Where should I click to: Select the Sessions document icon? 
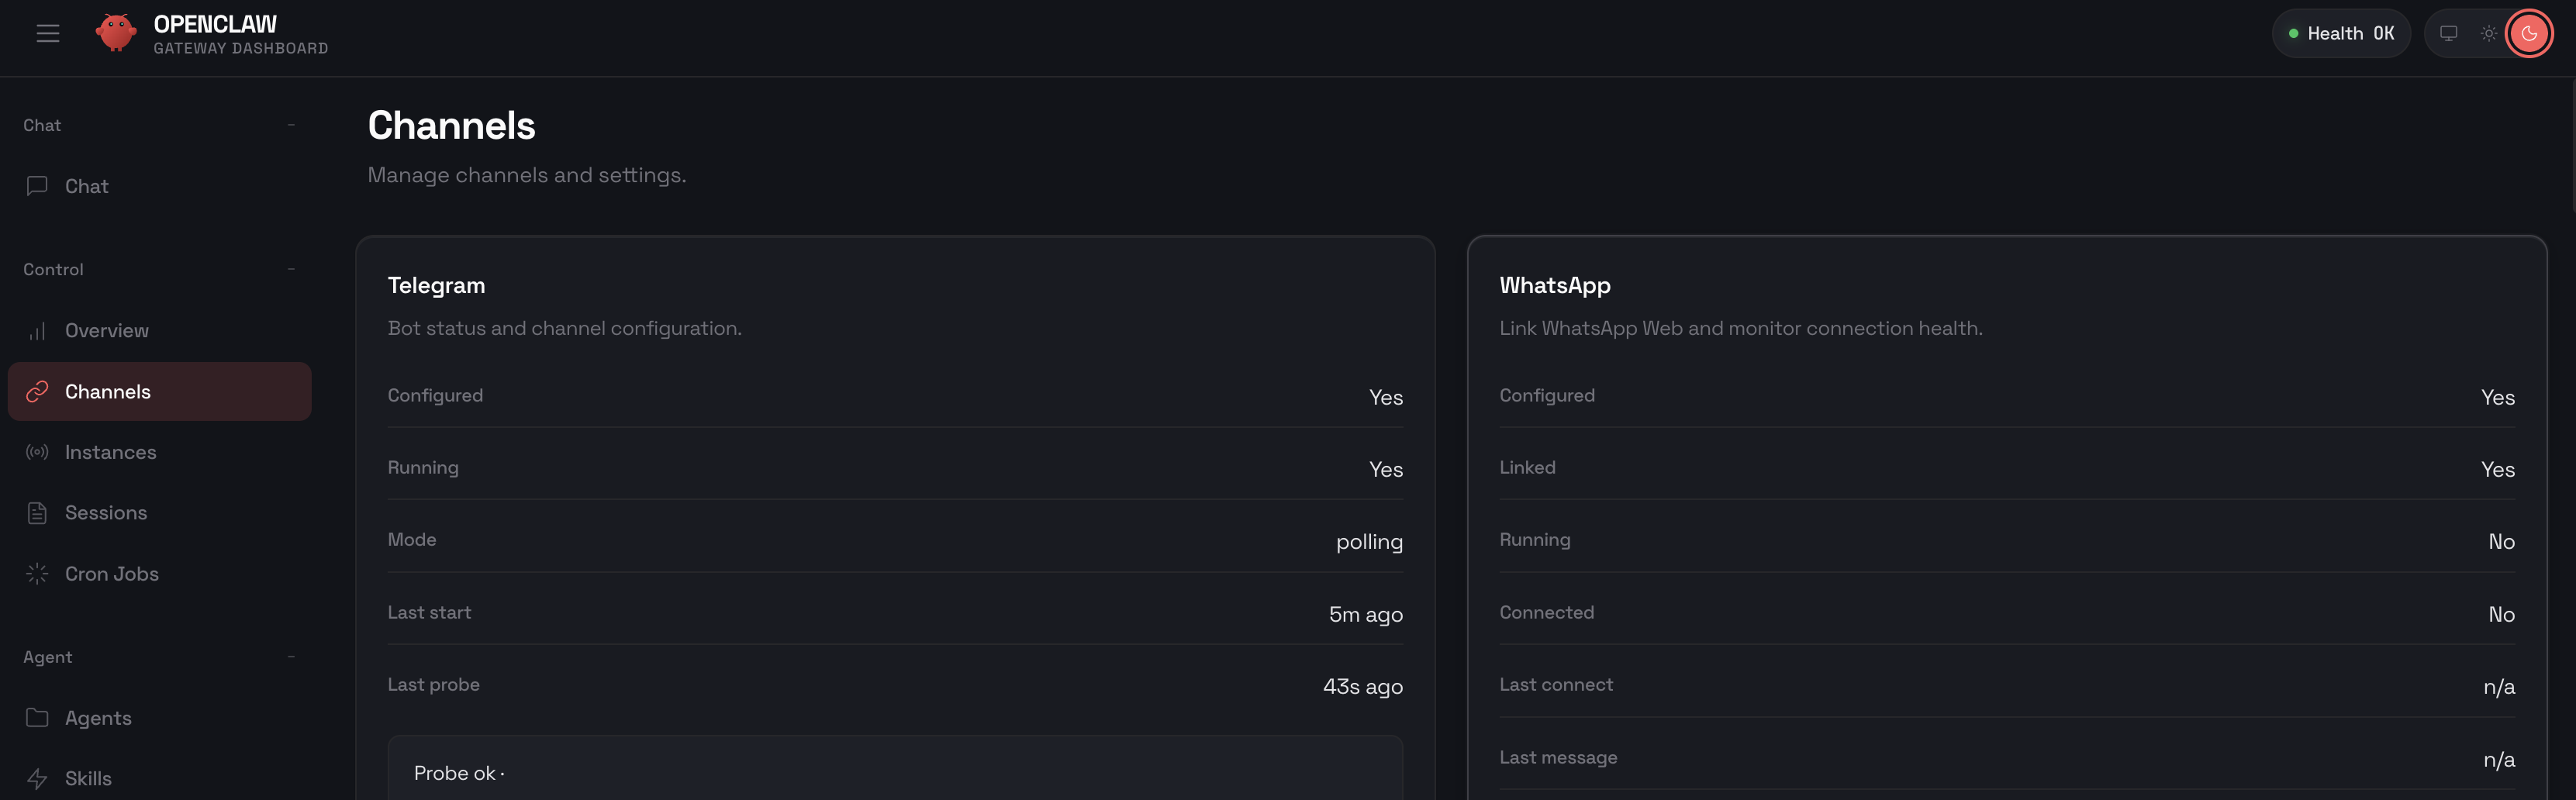coord(37,512)
